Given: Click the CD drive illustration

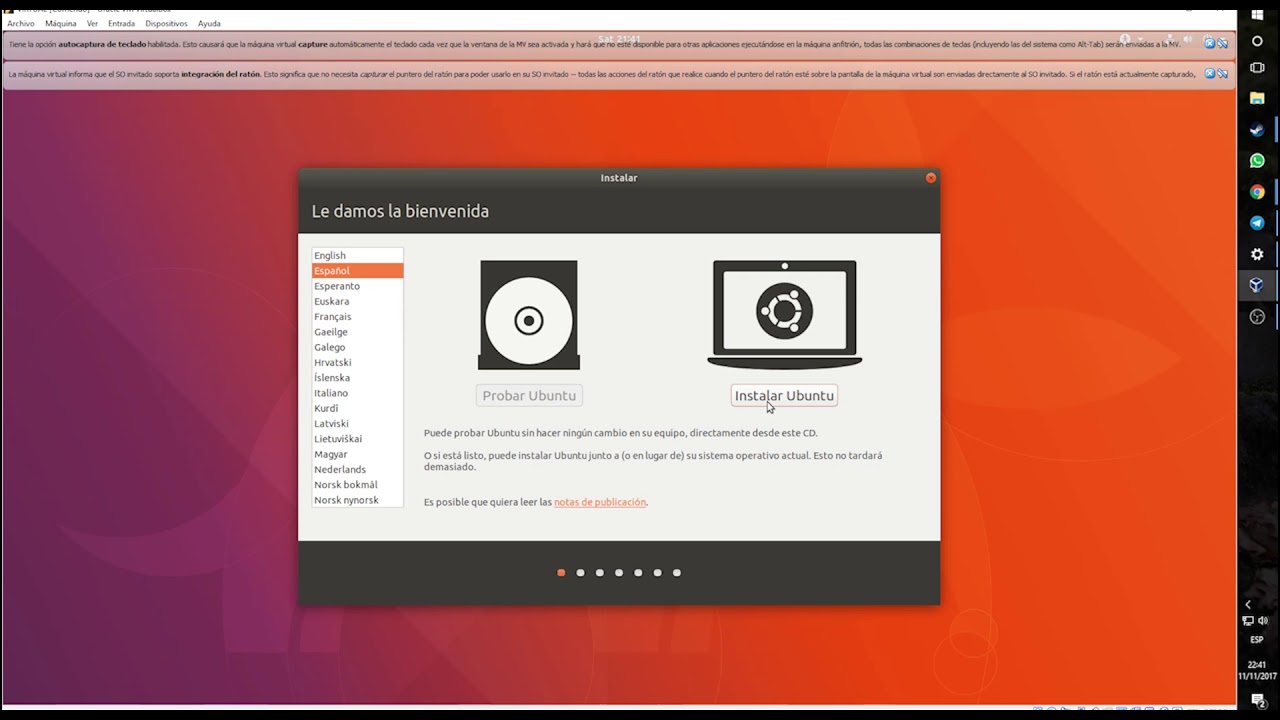Looking at the screenshot, I should (529, 315).
